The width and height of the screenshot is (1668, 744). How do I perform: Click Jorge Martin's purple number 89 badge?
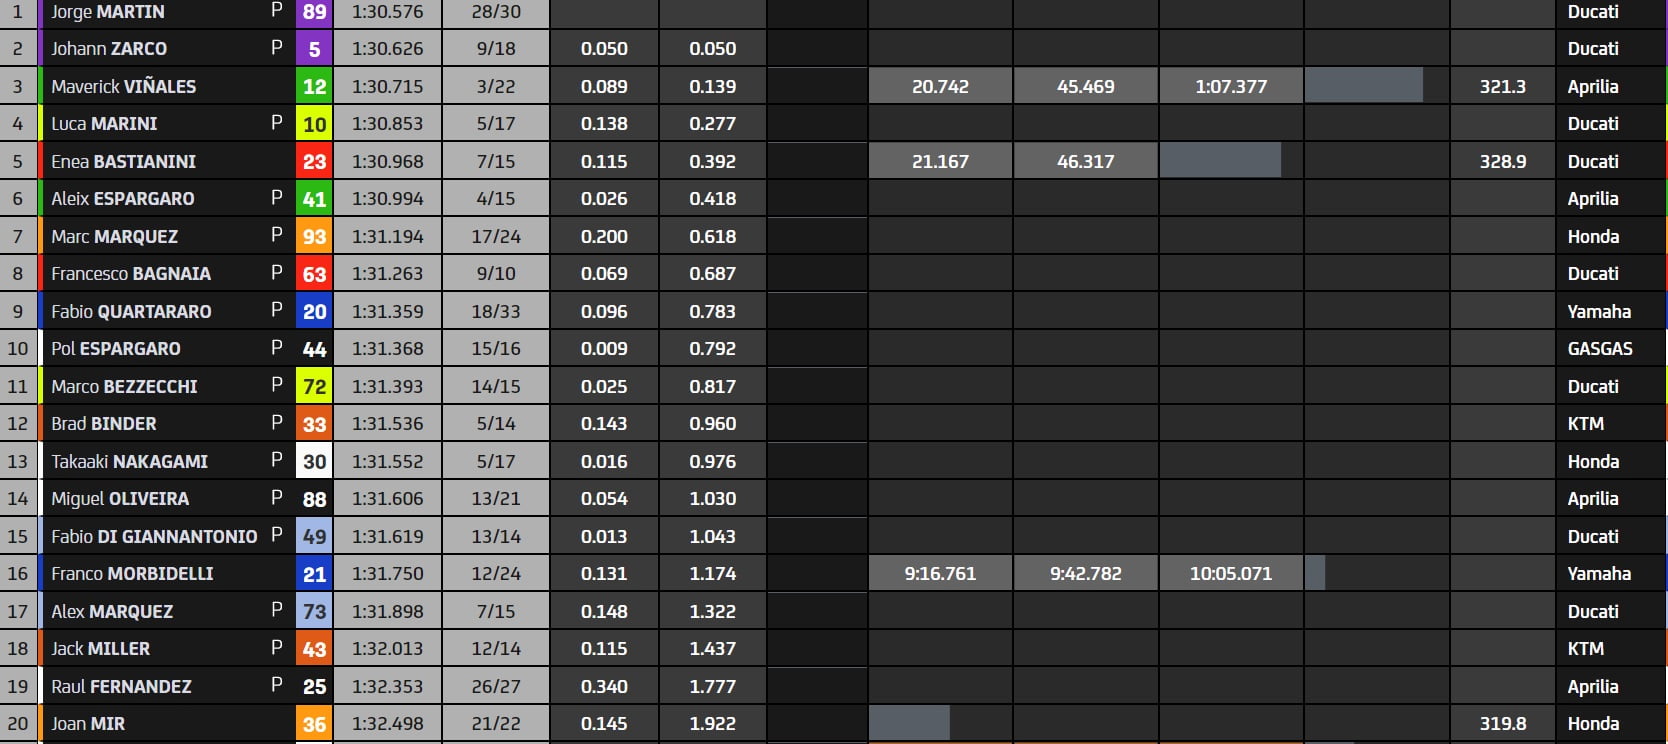point(314,12)
